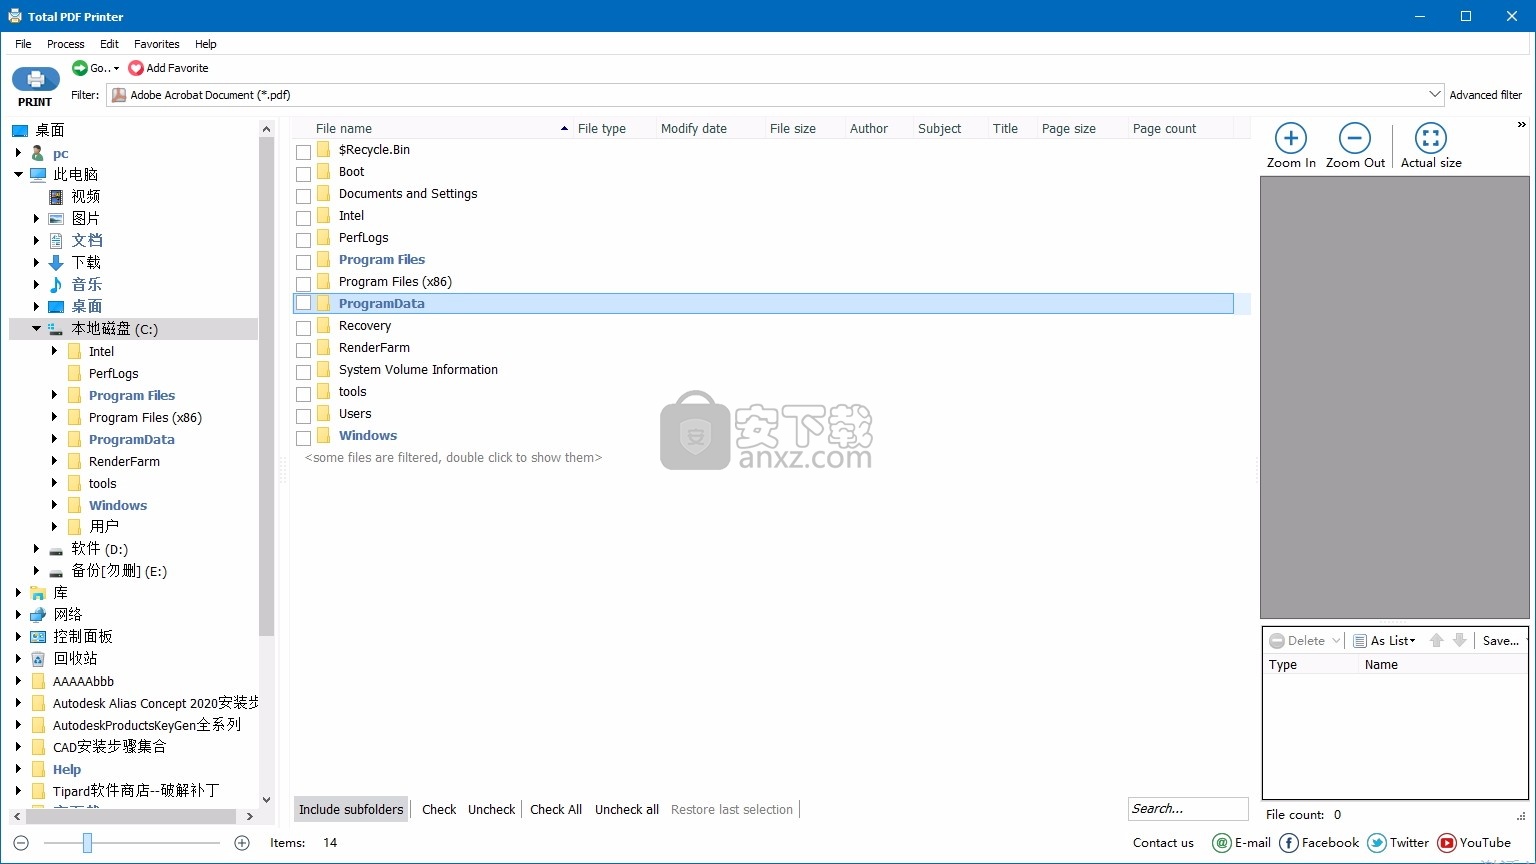Open the Go dropdown arrow

click(116, 69)
